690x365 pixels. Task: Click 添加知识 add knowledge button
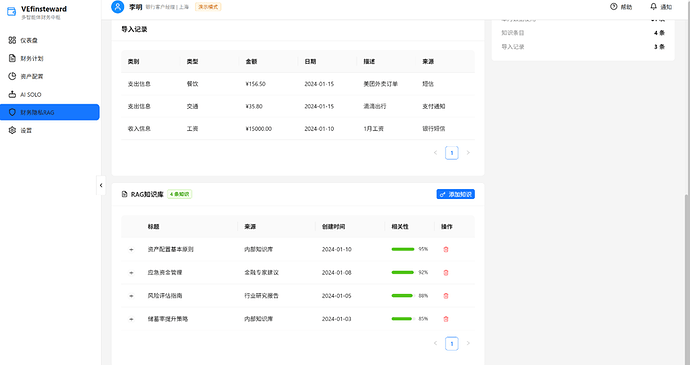click(455, 194)
